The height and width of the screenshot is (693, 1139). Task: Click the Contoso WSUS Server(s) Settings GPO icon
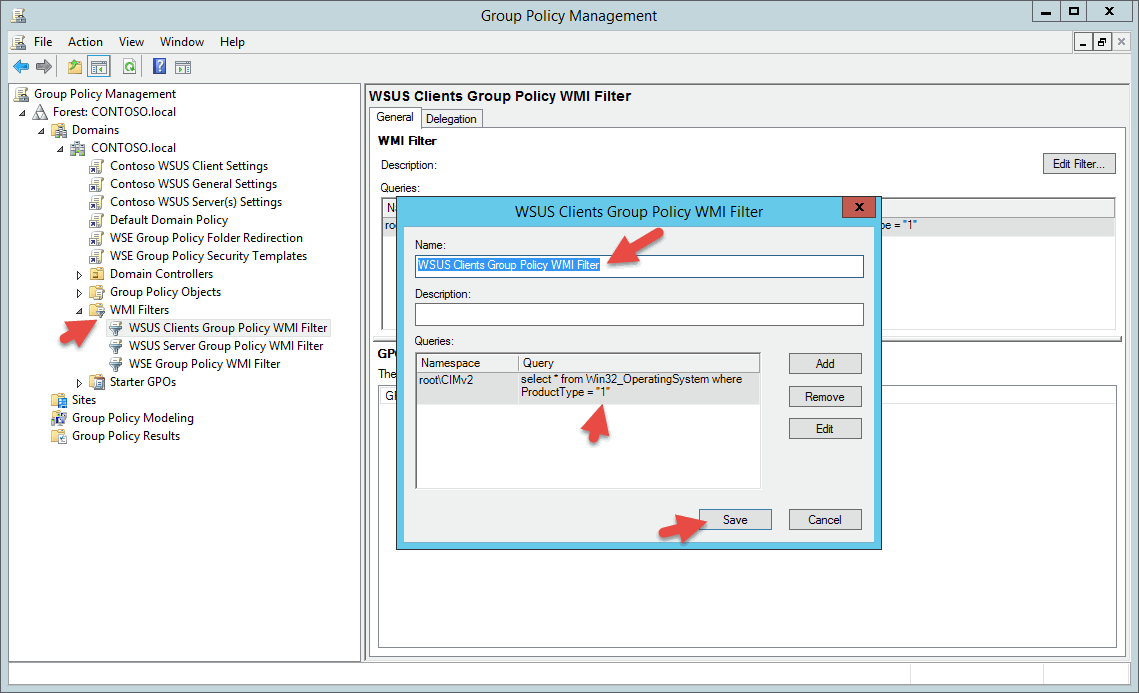97,202
